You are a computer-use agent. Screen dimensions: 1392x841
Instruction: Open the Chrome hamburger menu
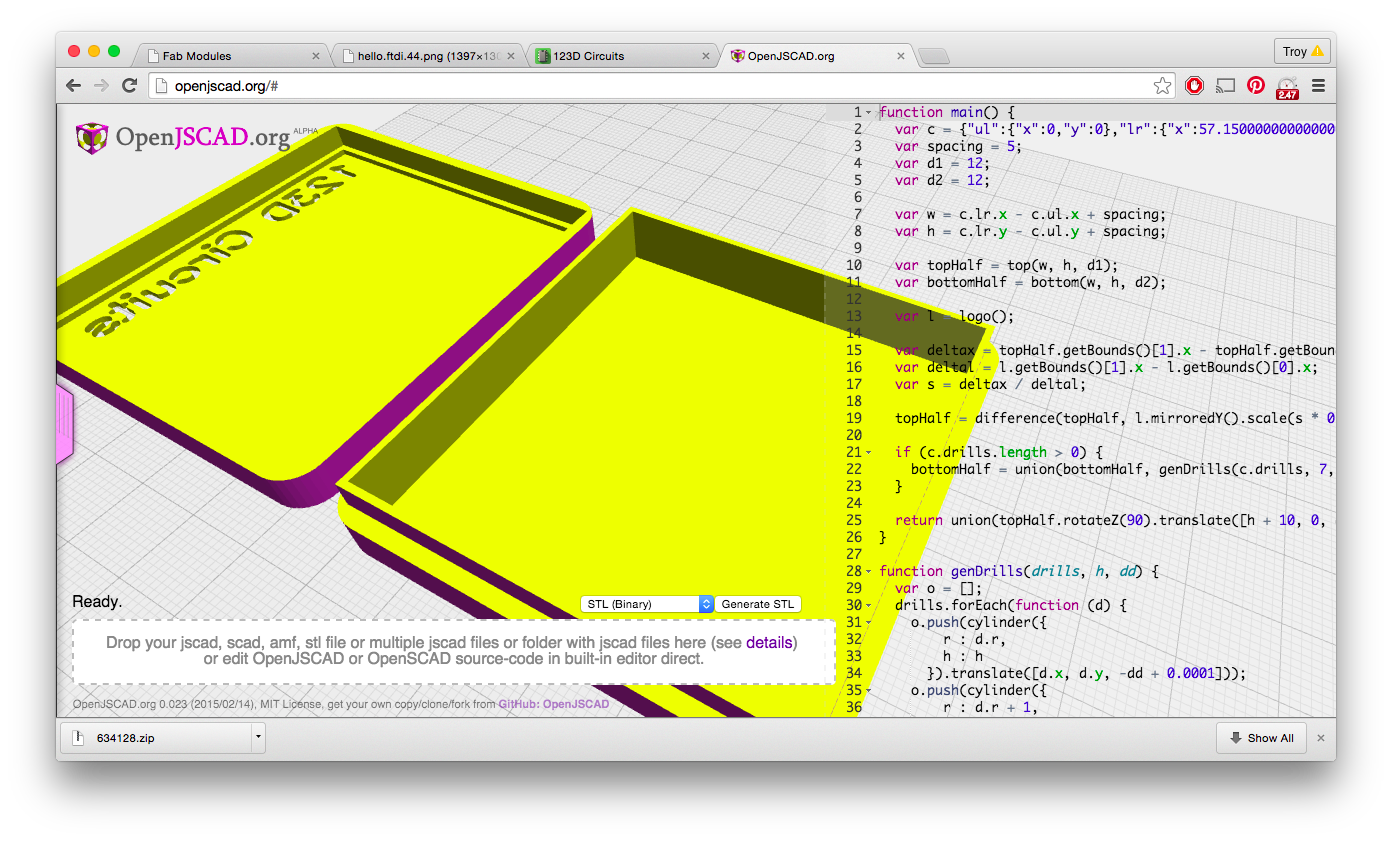tap(1318, 86)
